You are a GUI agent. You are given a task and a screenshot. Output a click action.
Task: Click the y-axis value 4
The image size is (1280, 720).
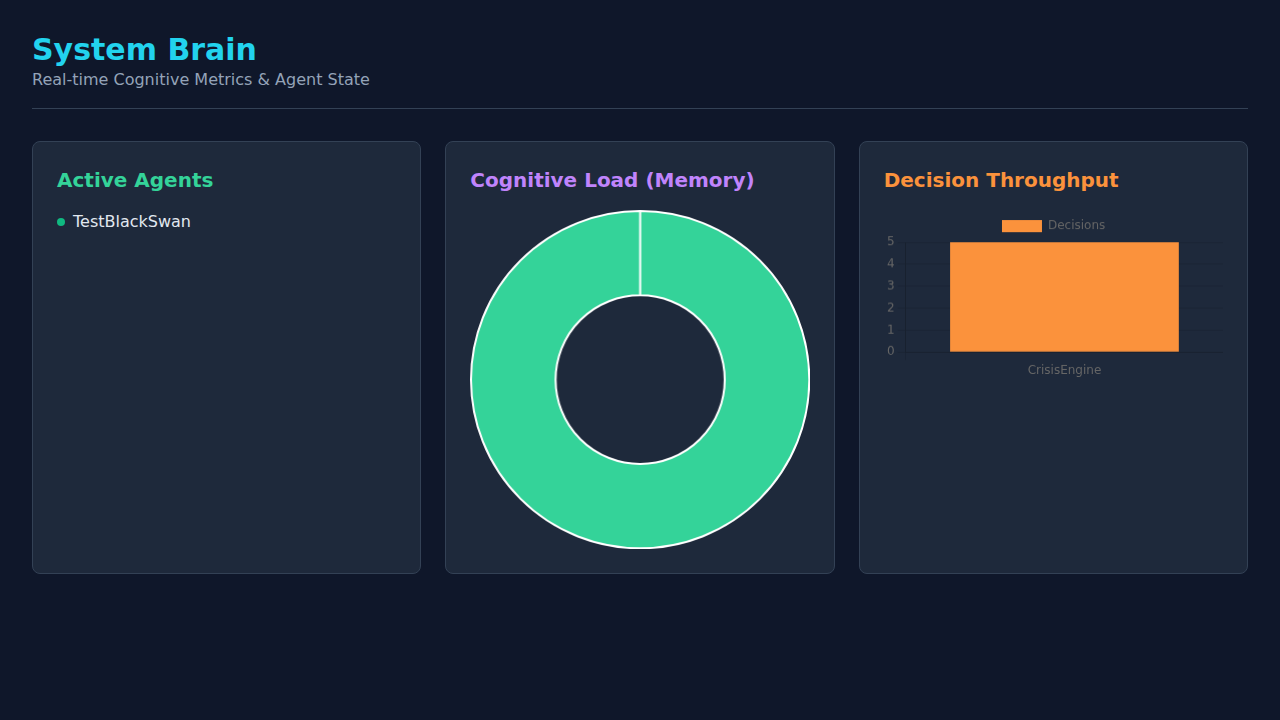pyautogui.click(x=890, y=264)
